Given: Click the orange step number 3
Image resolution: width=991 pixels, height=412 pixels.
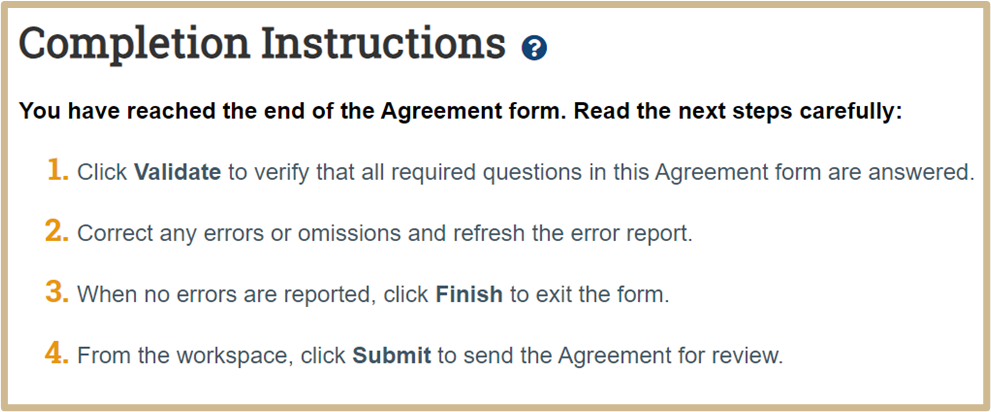Looking at the screenshot, I should 57,293.
